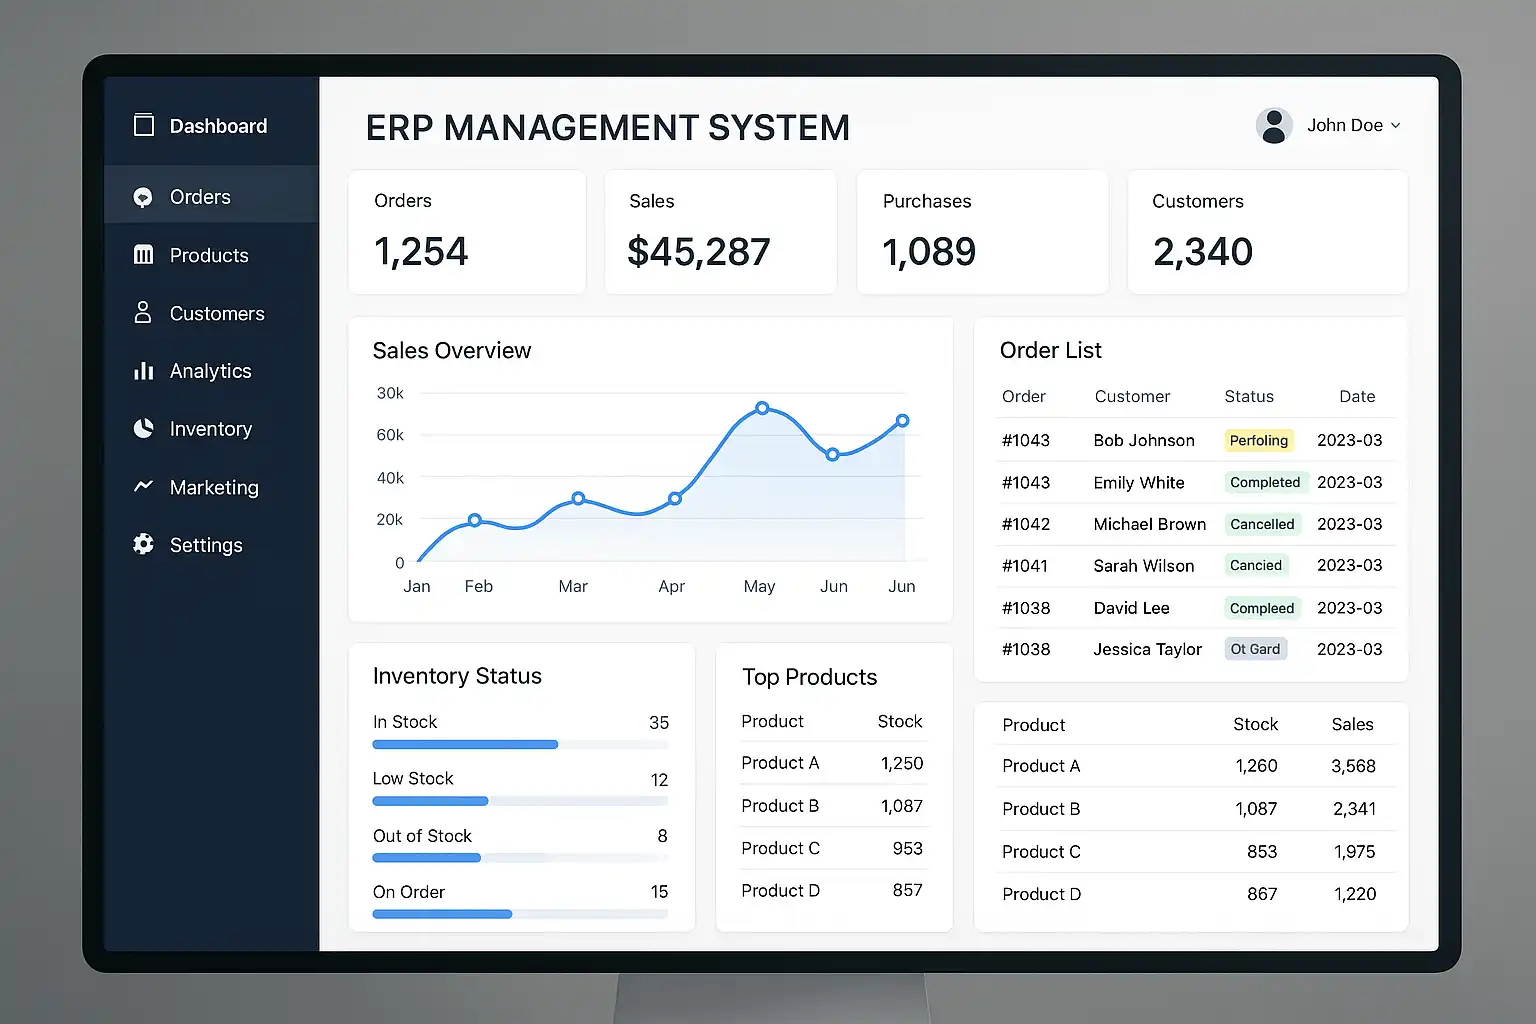This screenshot has width=1536, height=1024.
Task: Click sales value 2,341 for Product B
Action: tap(1354, 809)
